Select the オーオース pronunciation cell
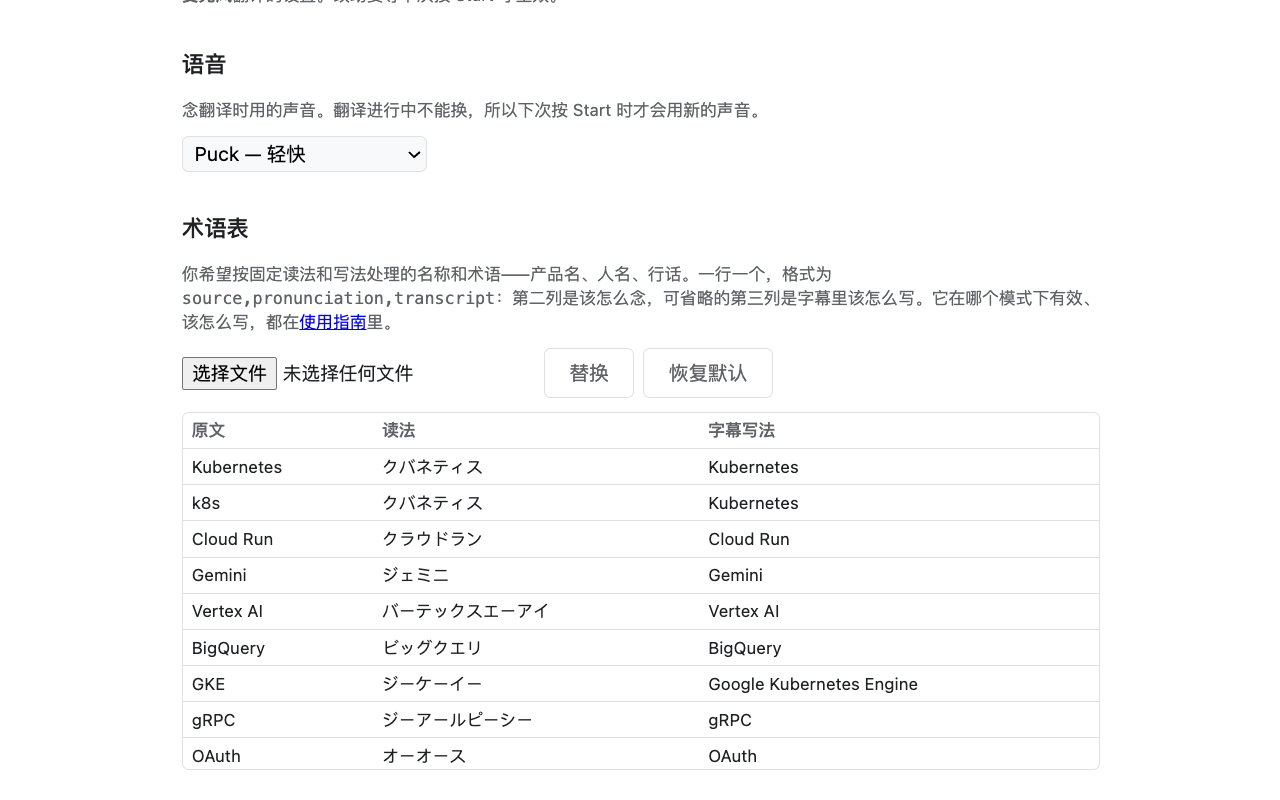 click(x=537, y=755)
